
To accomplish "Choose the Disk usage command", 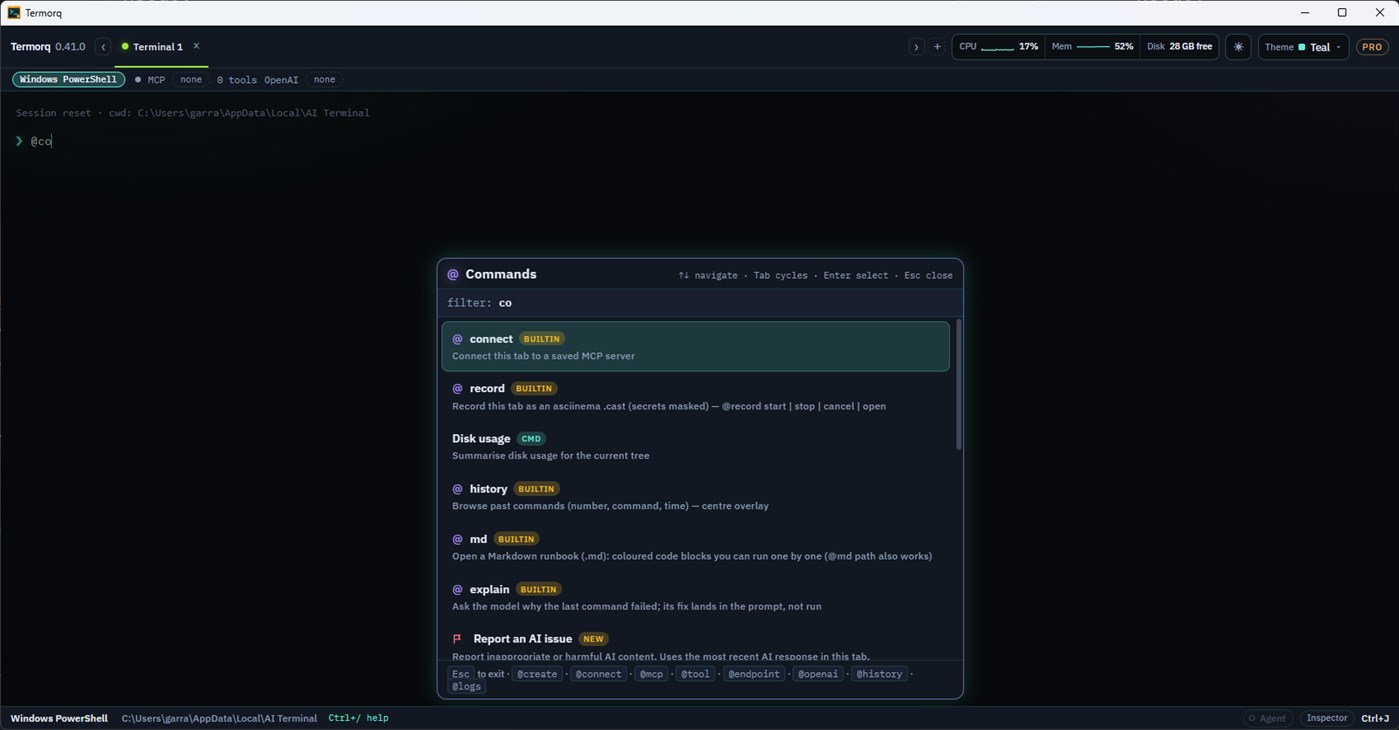I will click(x=695, y=446).
